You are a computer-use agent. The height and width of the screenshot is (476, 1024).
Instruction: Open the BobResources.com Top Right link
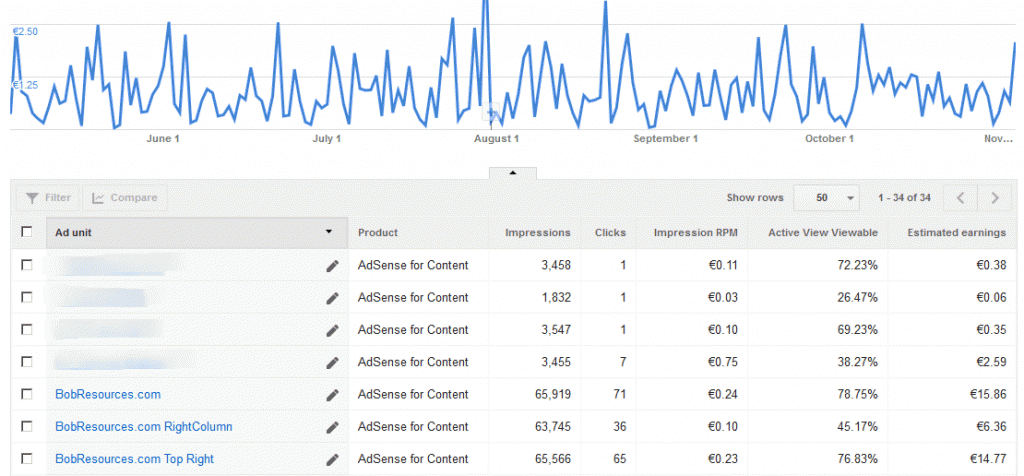coord(135,459)
